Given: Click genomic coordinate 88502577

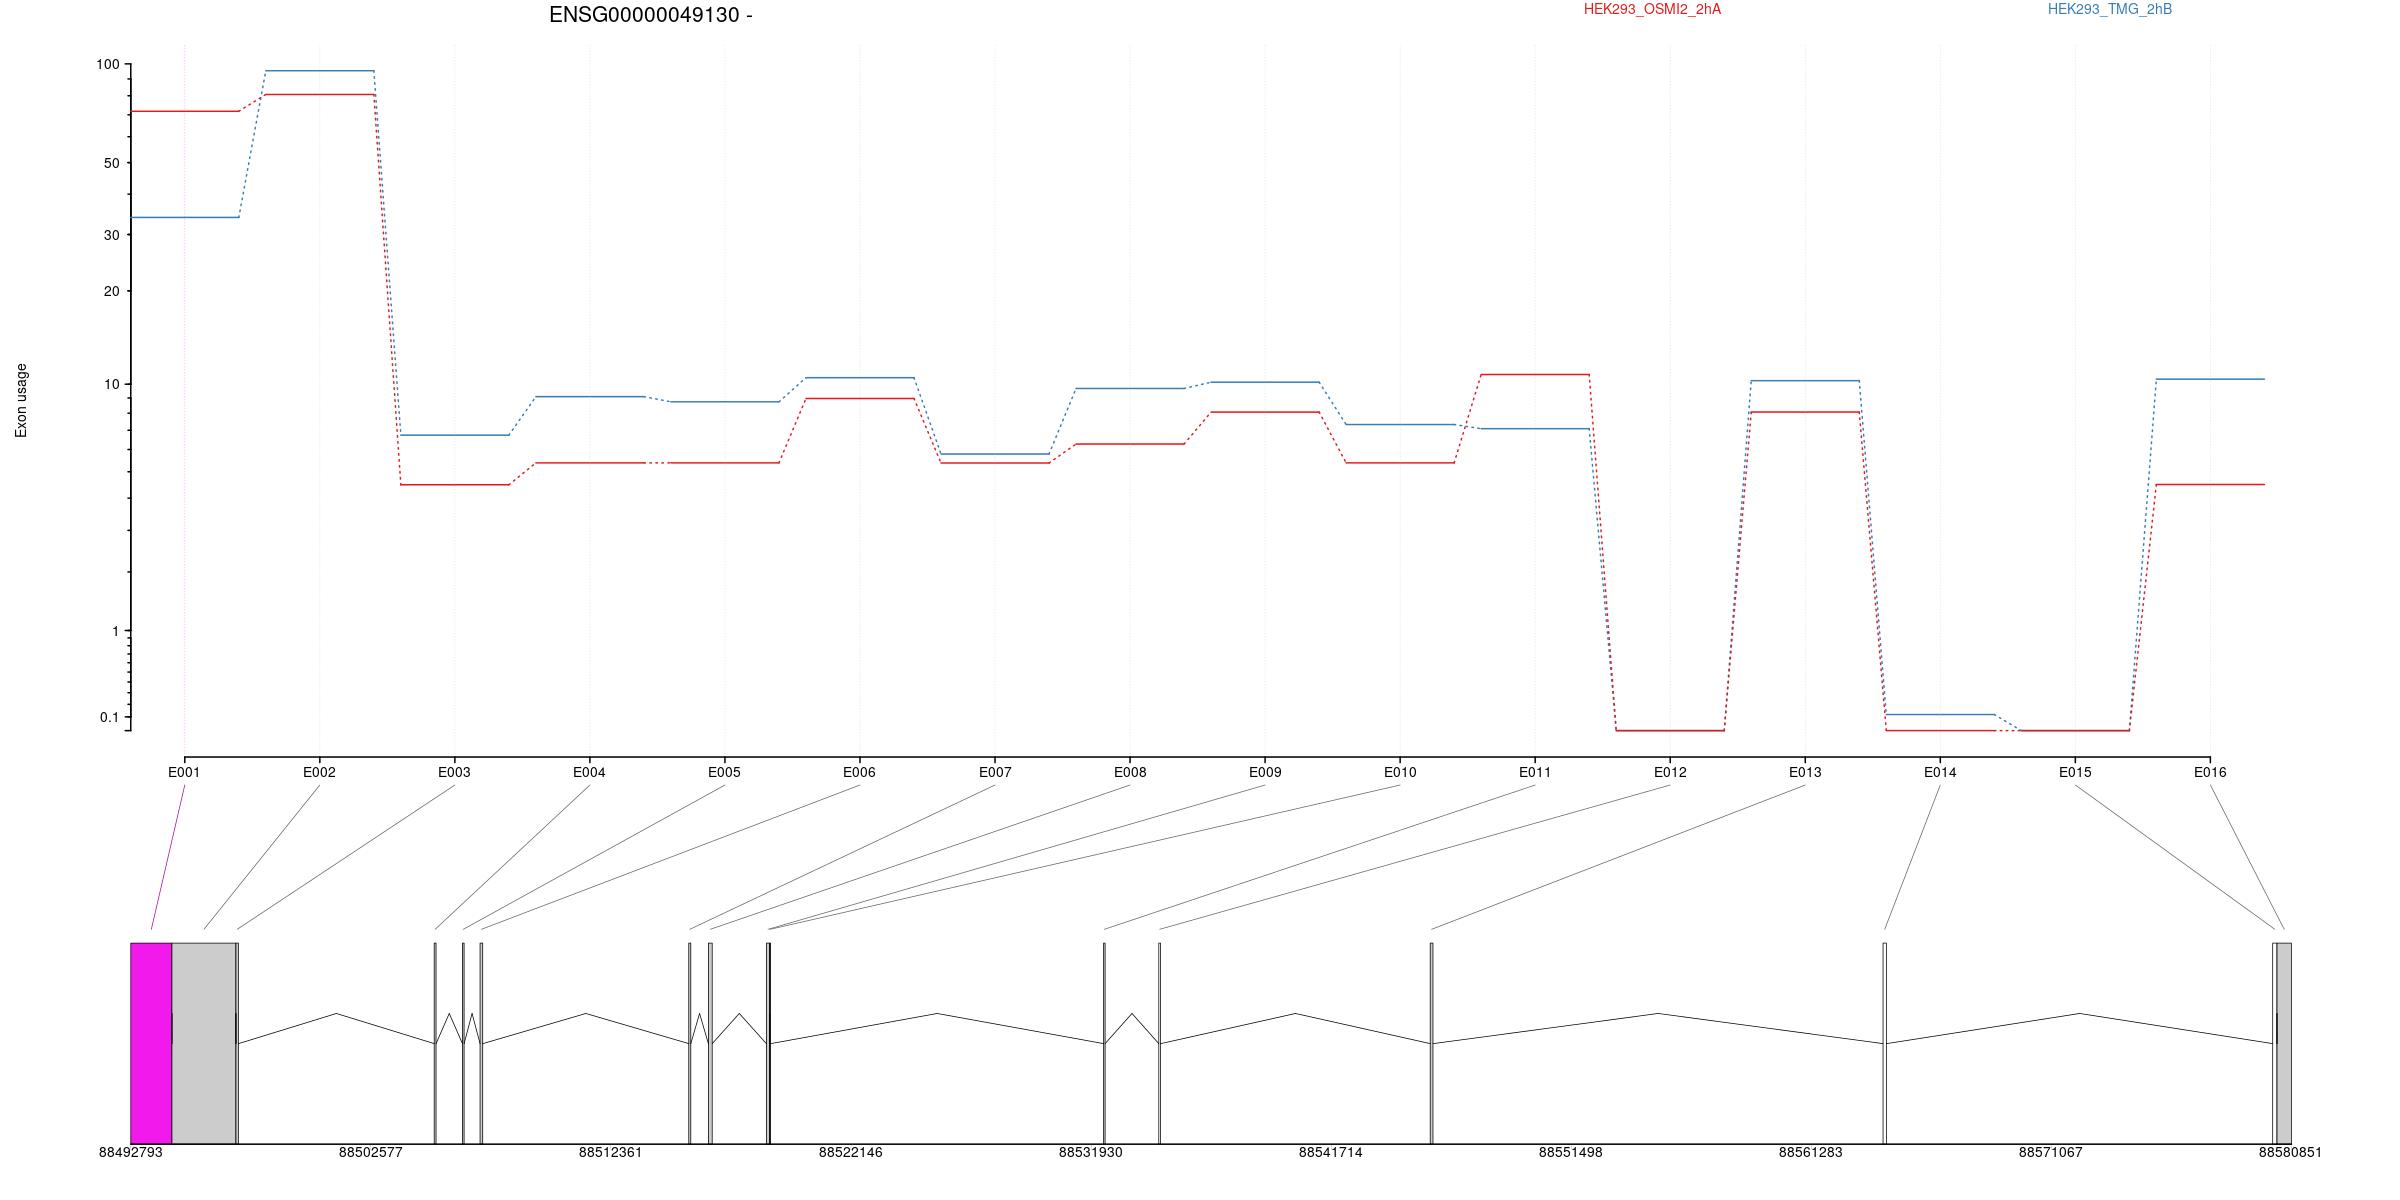Looking at the screenshot, I should point(371,1152).
